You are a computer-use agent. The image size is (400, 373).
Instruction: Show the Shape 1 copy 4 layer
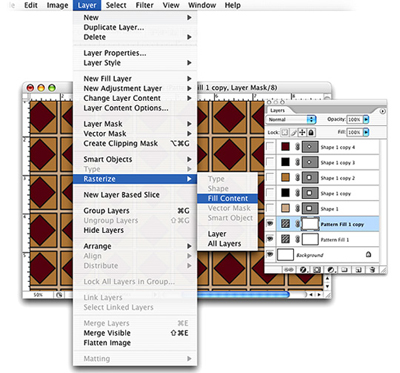270,147
